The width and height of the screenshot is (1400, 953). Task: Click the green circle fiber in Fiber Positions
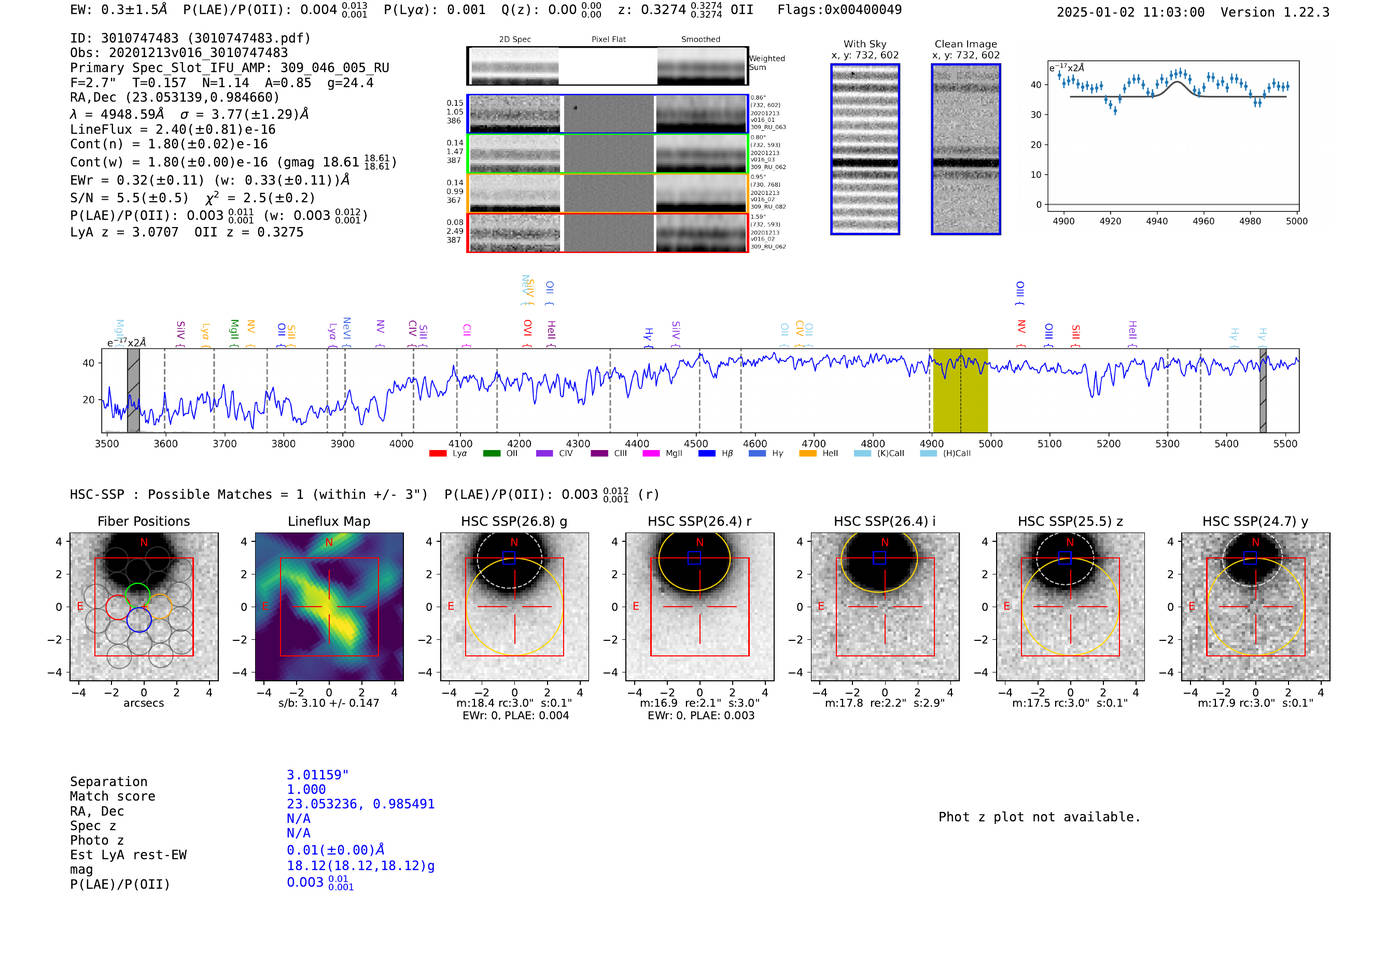pyautogui.click(x=138, y=594)
